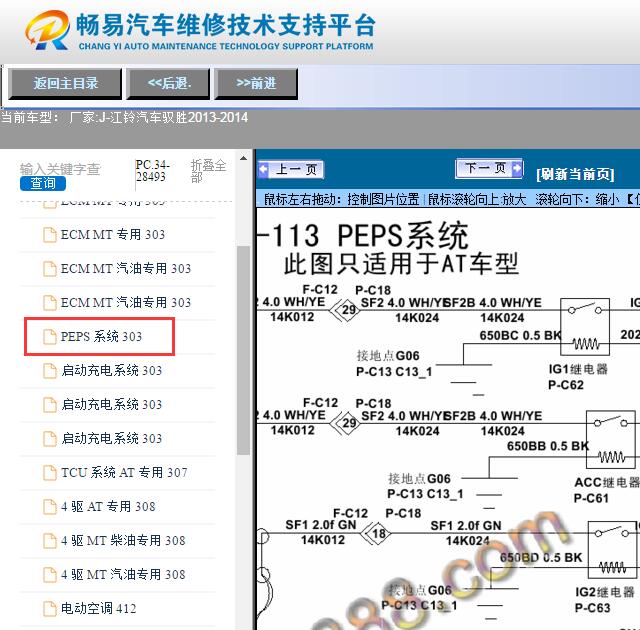
Task: Open the 电动空调 412 tree item
Action: (98, 608)
